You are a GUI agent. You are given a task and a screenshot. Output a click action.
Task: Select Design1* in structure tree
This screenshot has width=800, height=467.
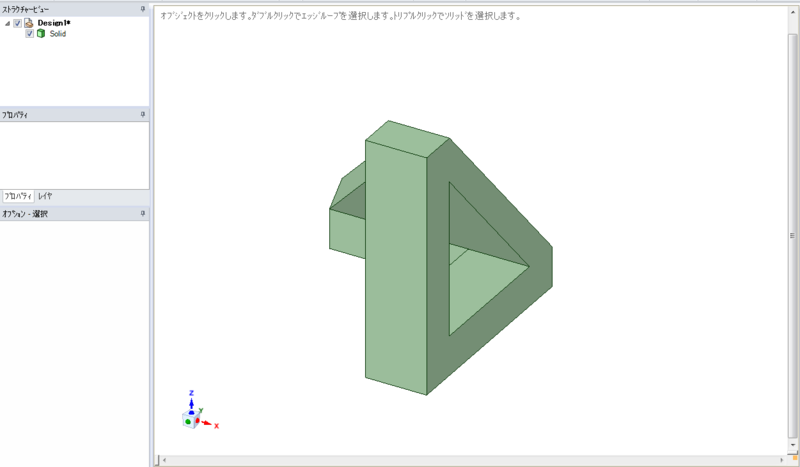pyautogui.click(x=54, y=23)
